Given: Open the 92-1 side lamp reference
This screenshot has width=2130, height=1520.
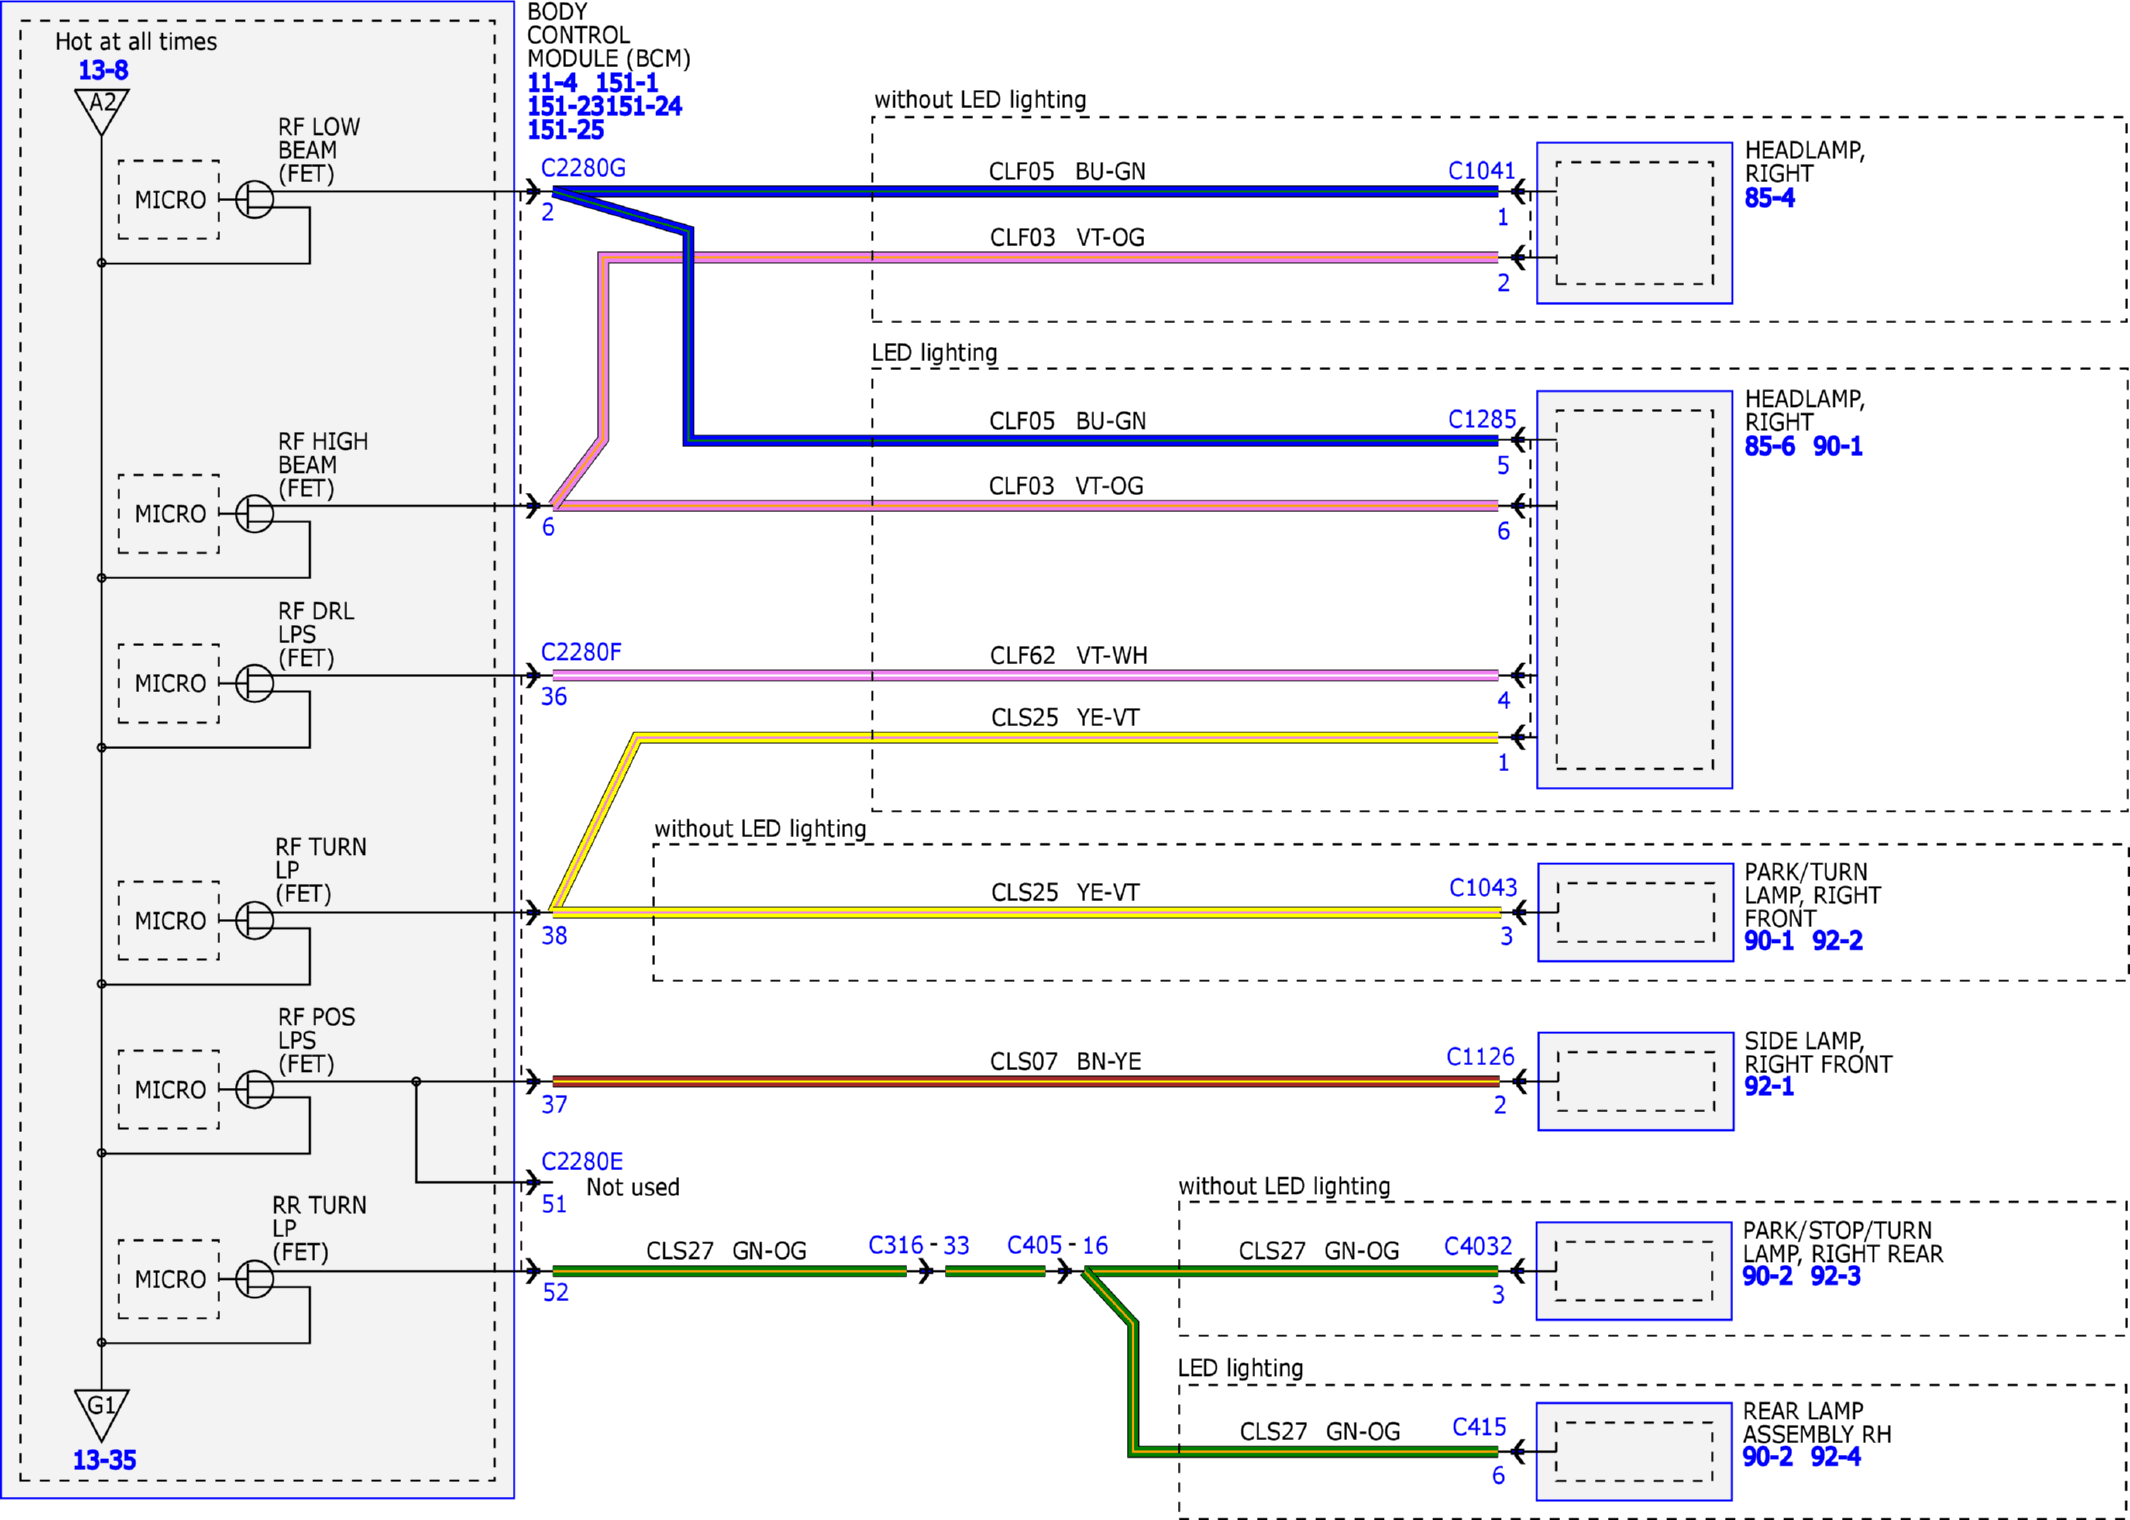Looking at the screenshot, I should pyautogui.click(x=1768, y=1086).
